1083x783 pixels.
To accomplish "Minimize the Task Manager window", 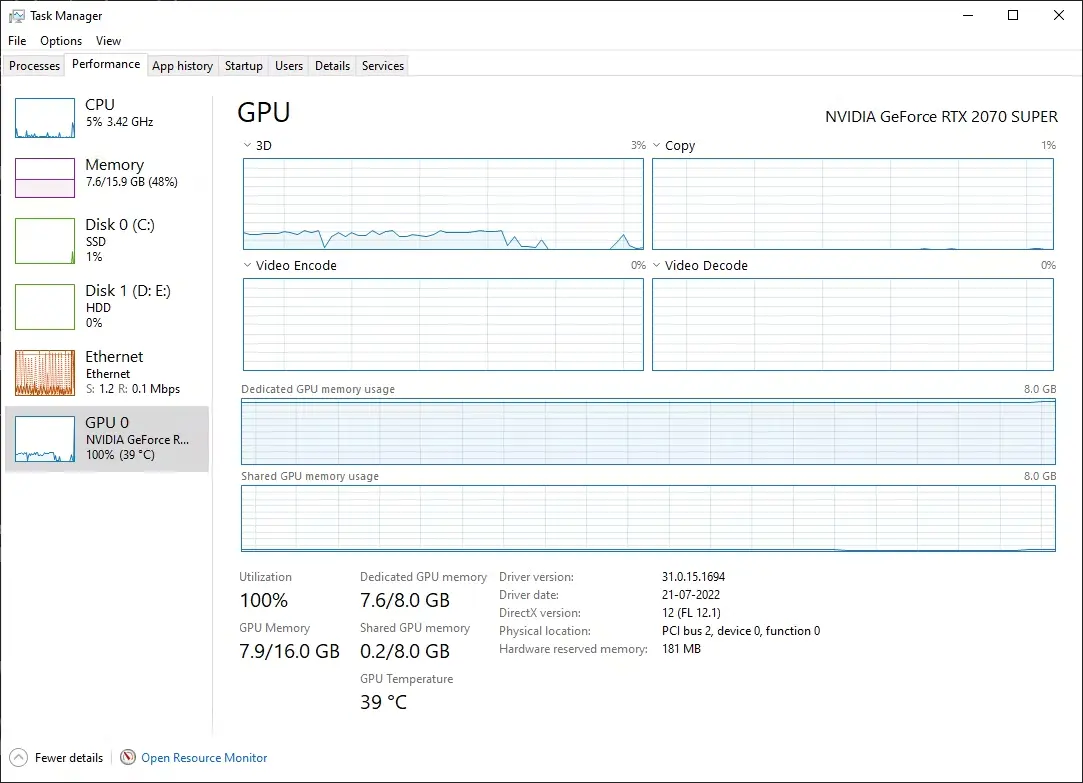I will (x=968, y=15).
